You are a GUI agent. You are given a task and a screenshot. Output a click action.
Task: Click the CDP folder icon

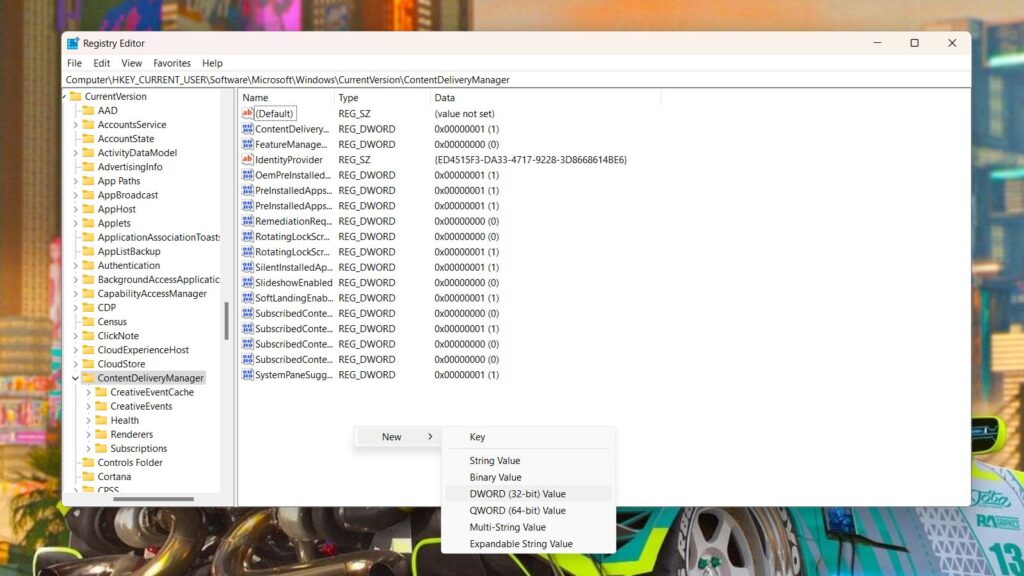(88, 308)
